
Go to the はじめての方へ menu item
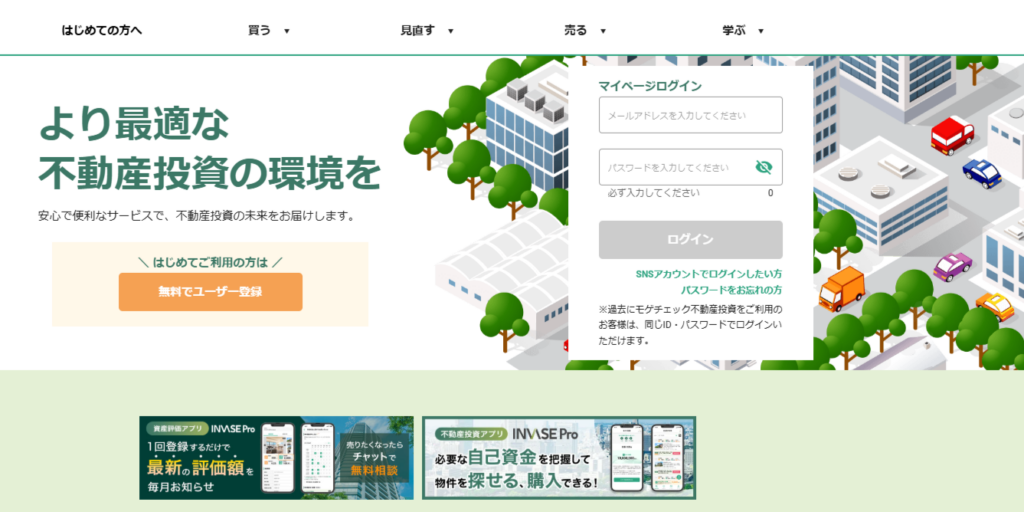[102, 30]
